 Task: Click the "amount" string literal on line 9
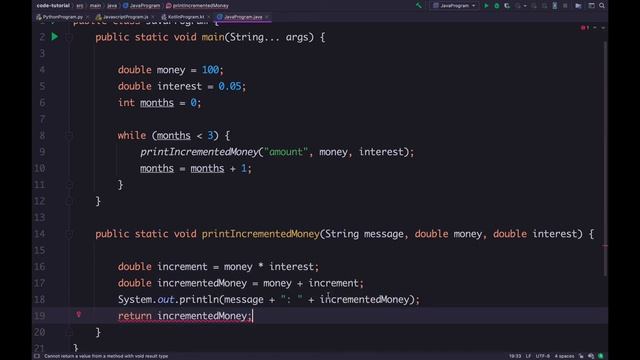[286, 152]
